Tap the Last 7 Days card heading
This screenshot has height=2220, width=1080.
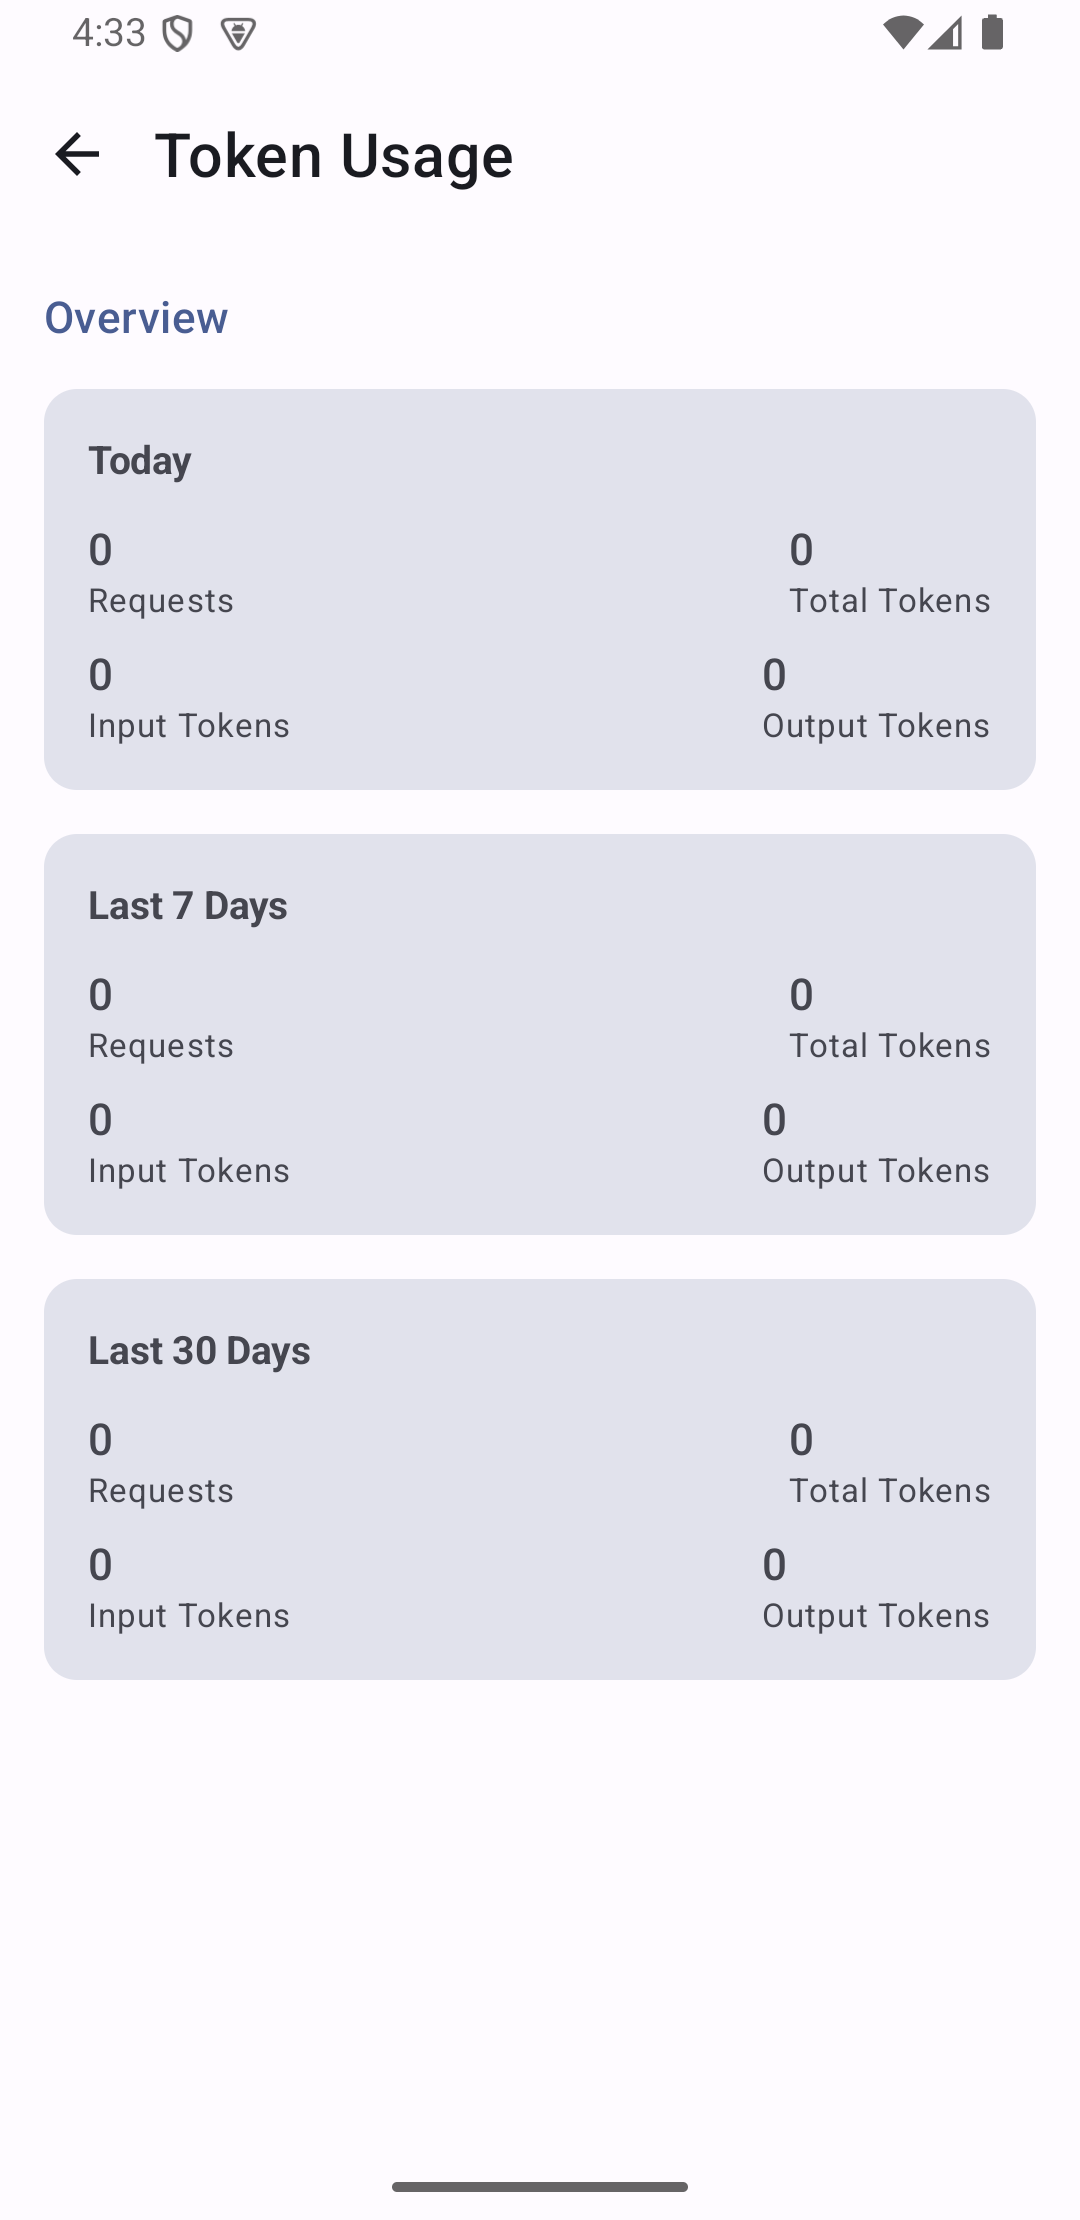pos(188,906)
